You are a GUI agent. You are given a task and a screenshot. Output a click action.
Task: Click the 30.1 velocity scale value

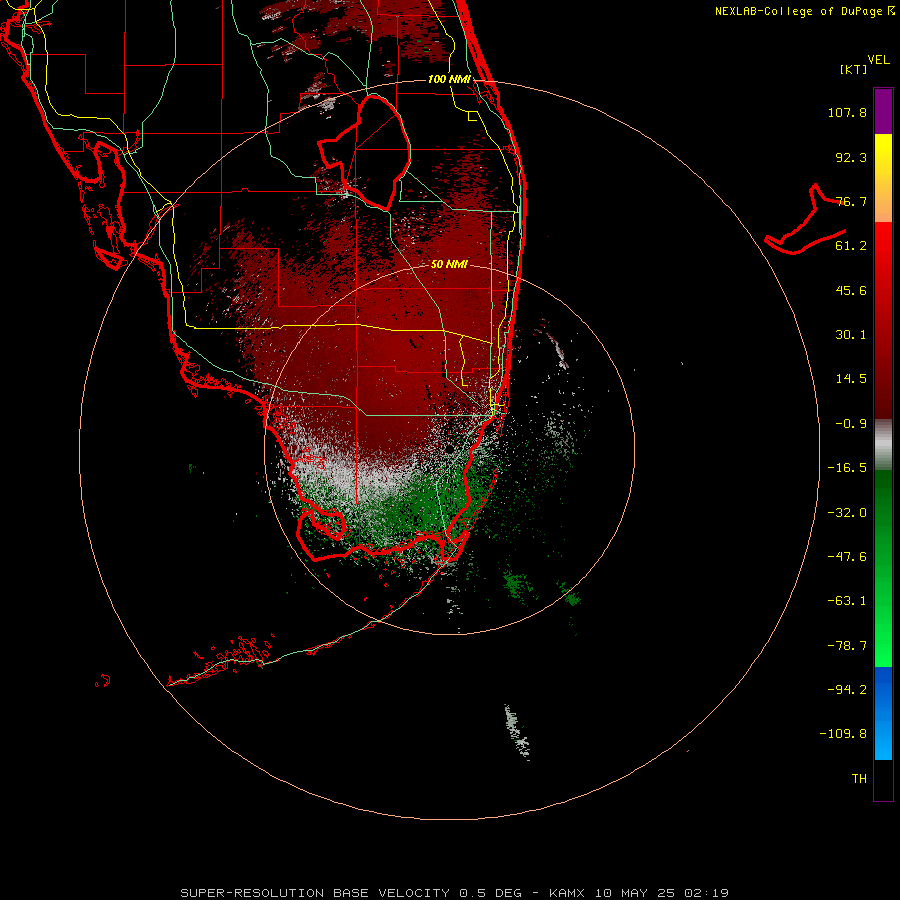[x=851, y=335]
